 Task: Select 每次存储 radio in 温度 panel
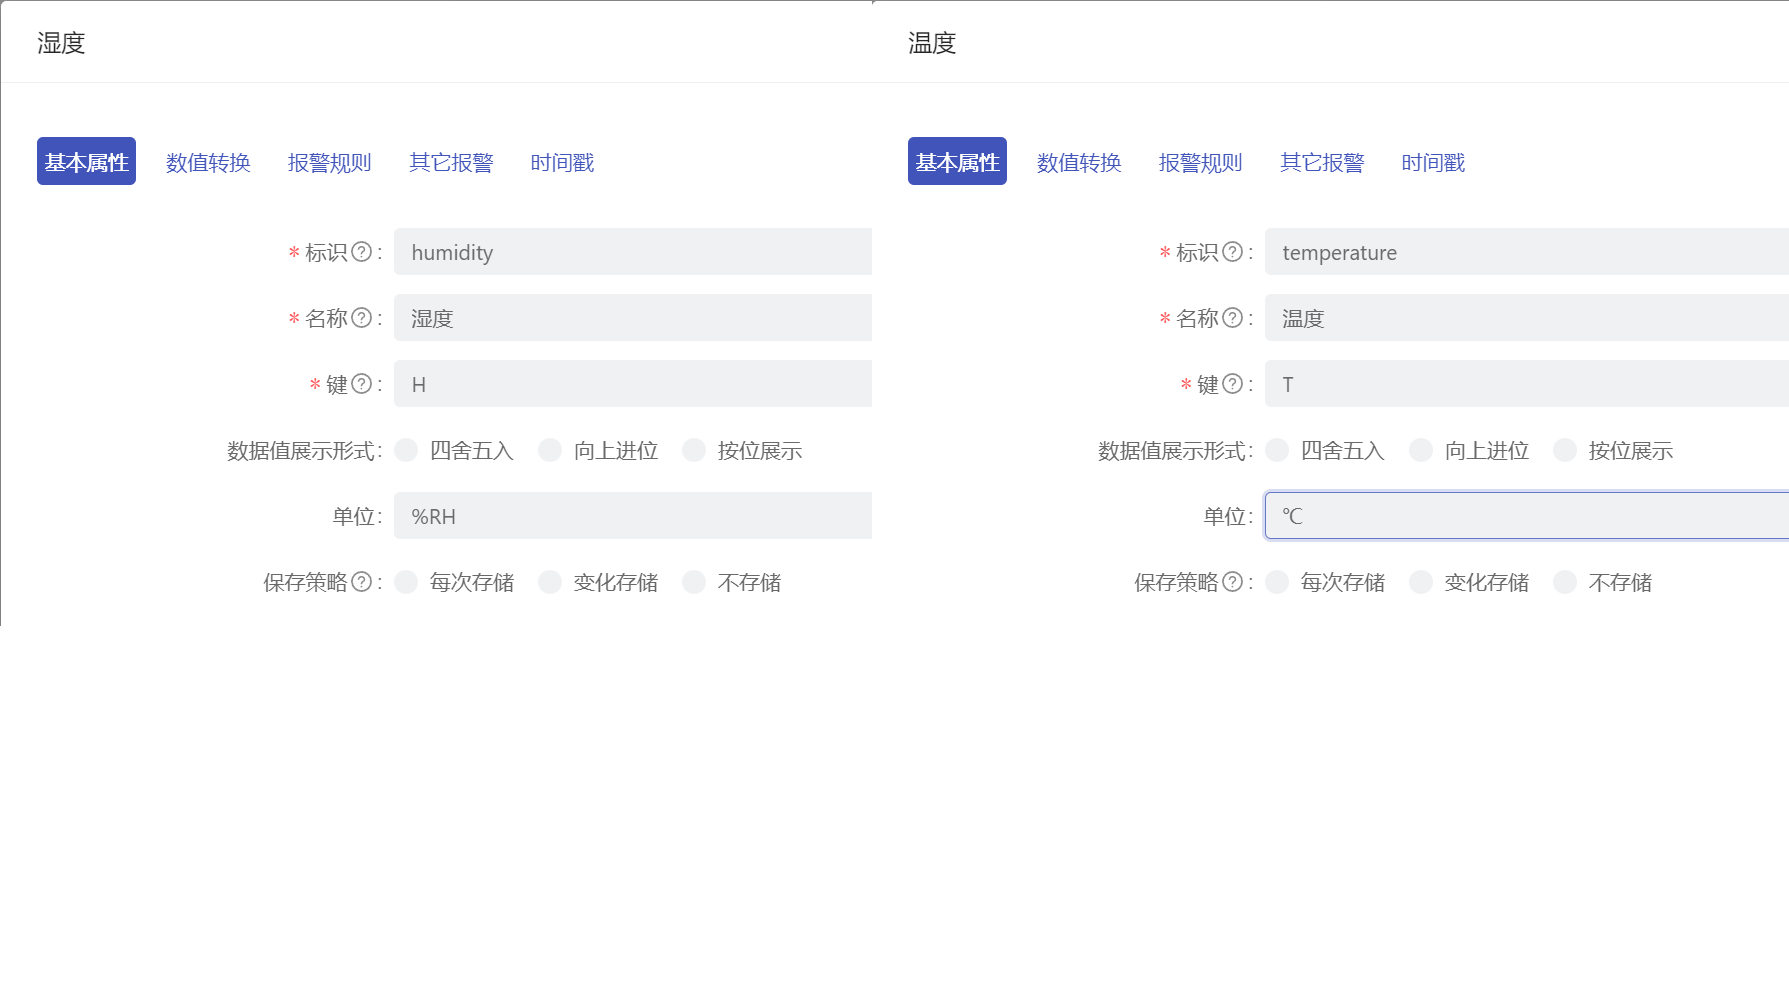[x=1277, y=582]
